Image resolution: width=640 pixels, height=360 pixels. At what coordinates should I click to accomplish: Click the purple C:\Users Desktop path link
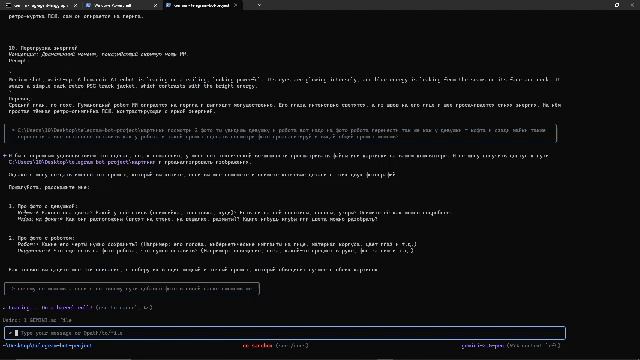(82, 162)
